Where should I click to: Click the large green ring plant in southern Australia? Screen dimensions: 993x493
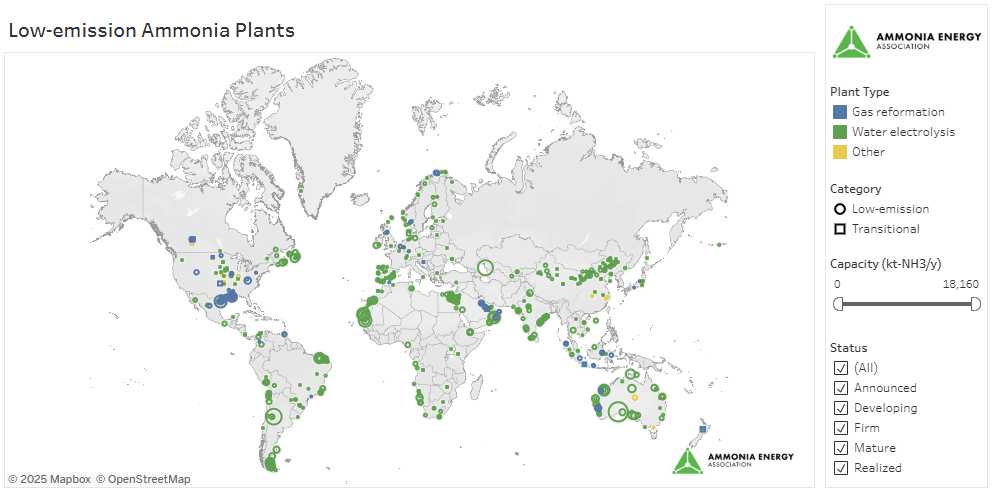point(618,412)
